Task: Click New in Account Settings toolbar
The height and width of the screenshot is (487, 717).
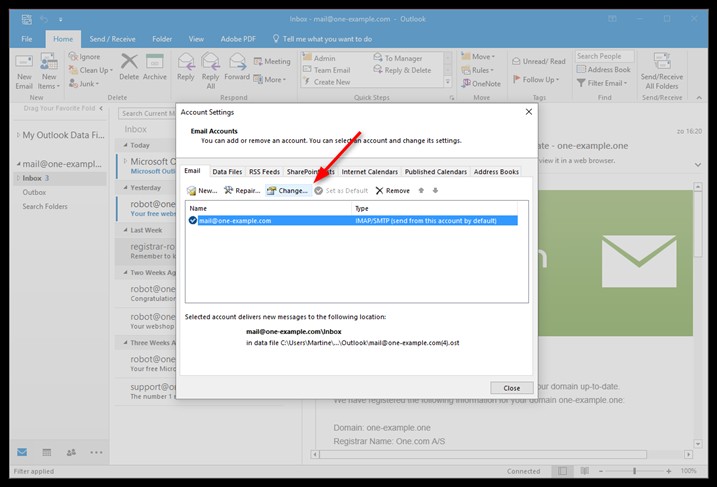Action: point(202,191)
